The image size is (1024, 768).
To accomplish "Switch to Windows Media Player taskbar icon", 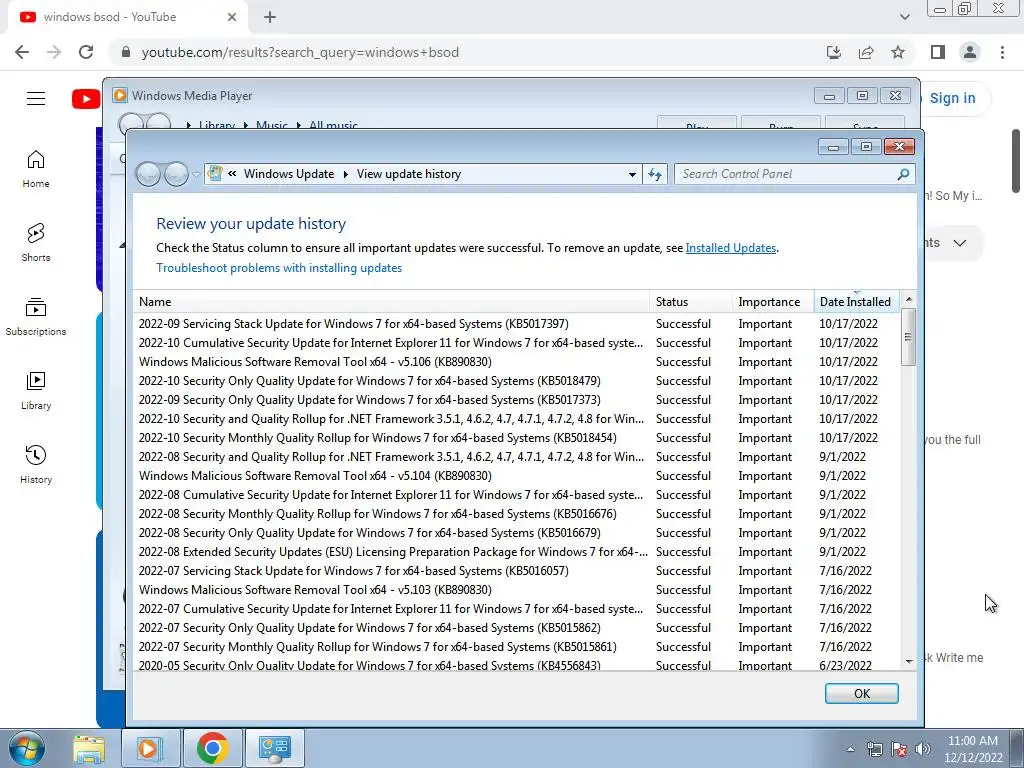I will click(150, 748).
